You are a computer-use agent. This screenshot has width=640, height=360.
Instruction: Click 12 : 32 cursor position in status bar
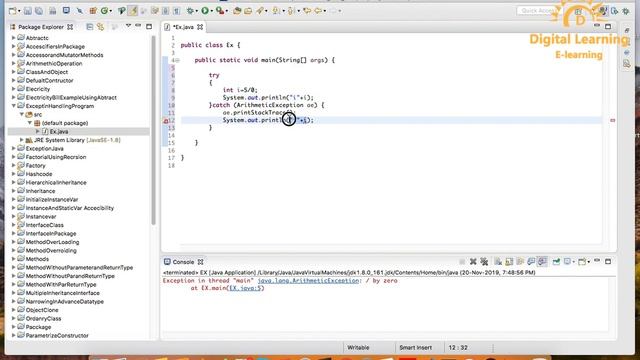(x=458, y=348)
